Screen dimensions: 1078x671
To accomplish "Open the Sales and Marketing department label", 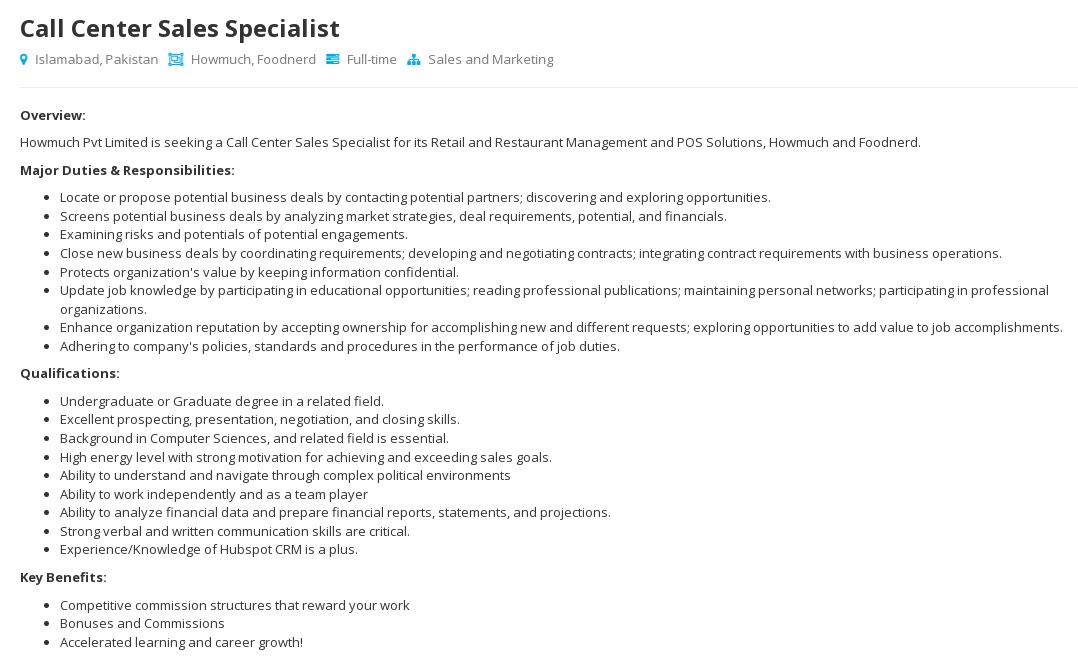I will tap(490, 60).
